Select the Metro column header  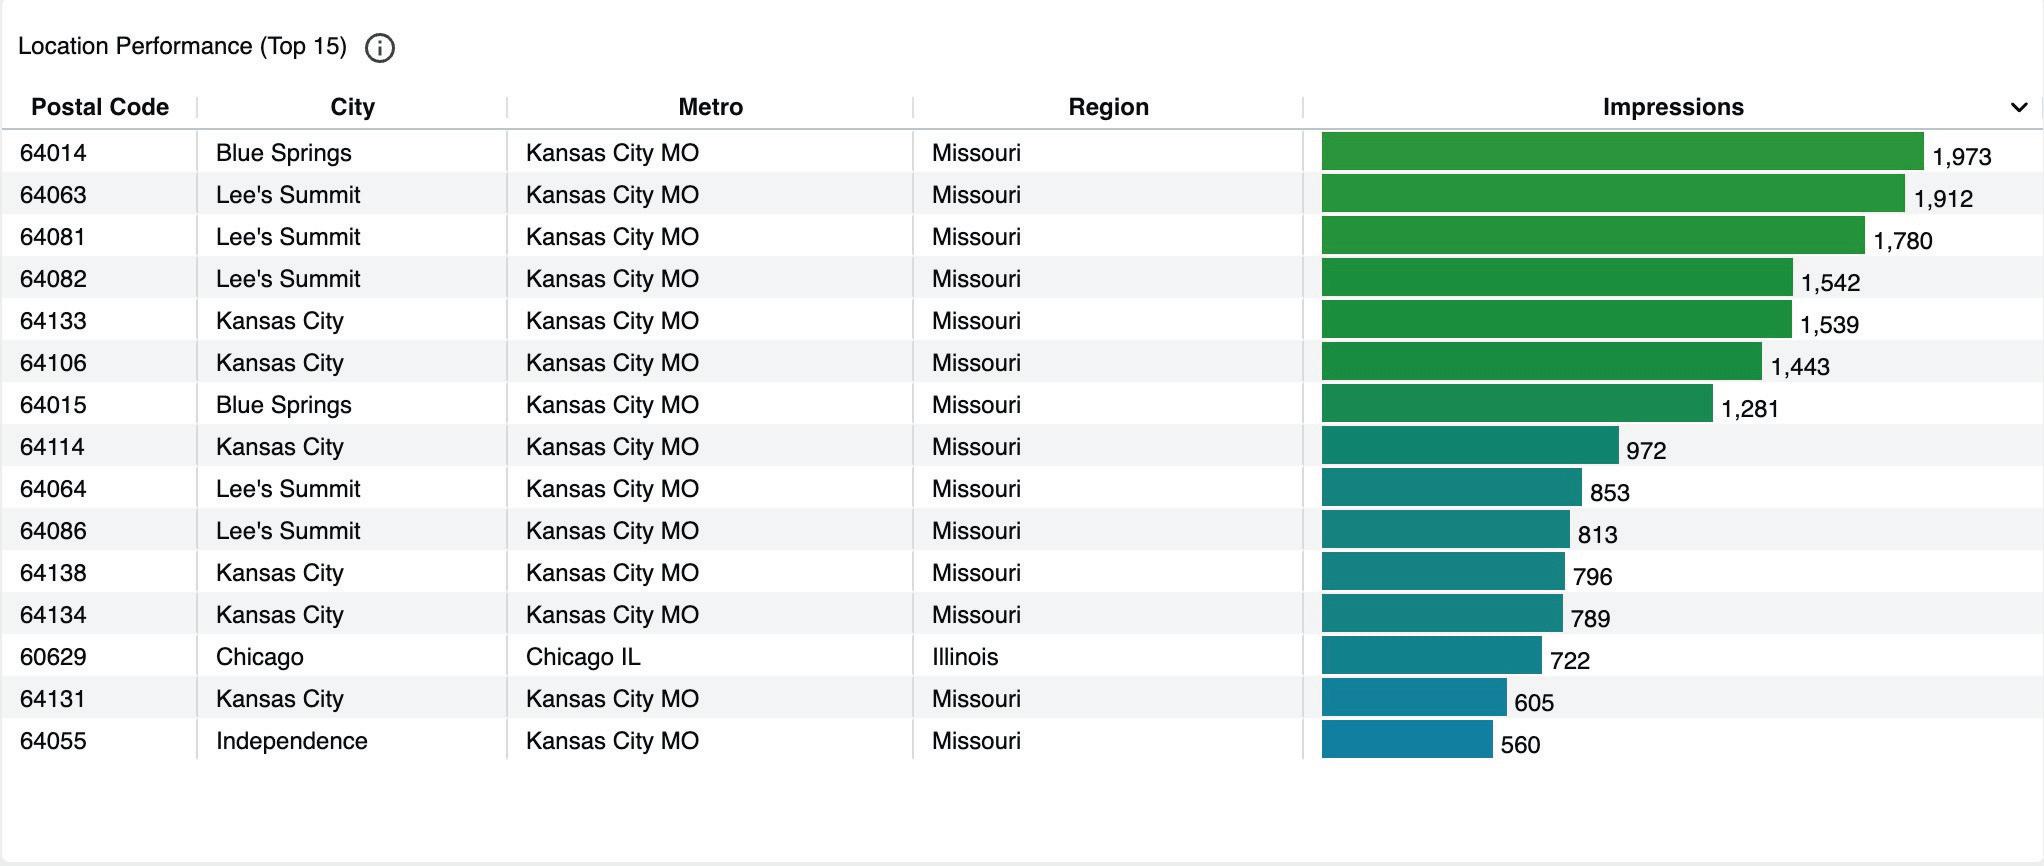[x=710, y=107]
